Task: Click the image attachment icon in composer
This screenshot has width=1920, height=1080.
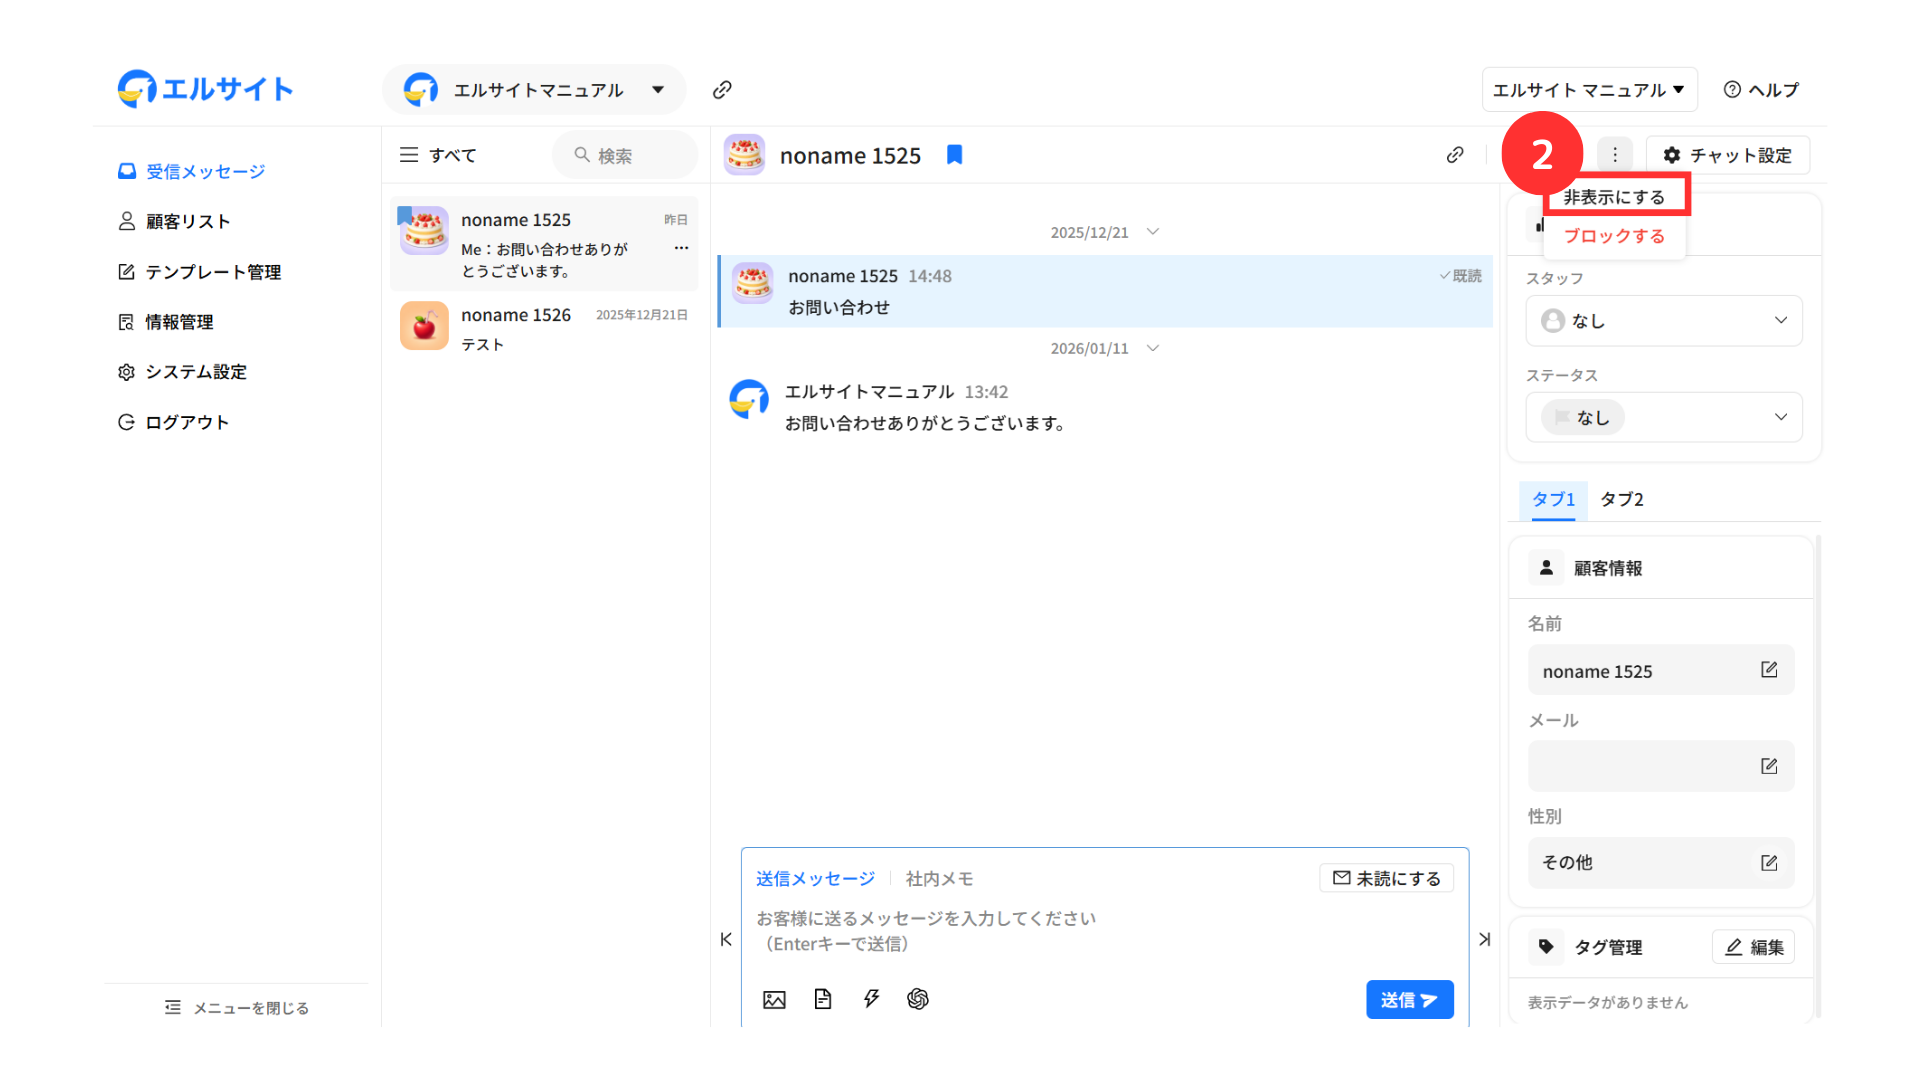Action: pyautogui.click(x=774, y=999)
